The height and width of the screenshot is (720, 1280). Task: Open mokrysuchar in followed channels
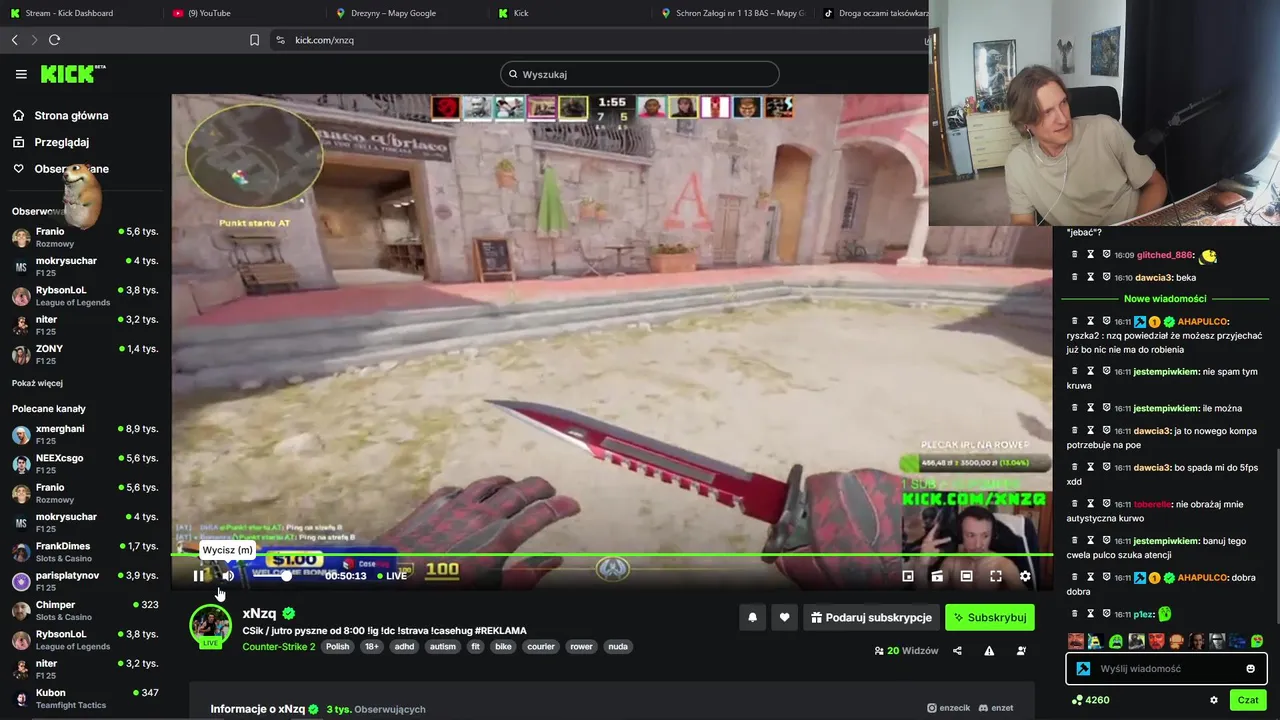[84, 266]
